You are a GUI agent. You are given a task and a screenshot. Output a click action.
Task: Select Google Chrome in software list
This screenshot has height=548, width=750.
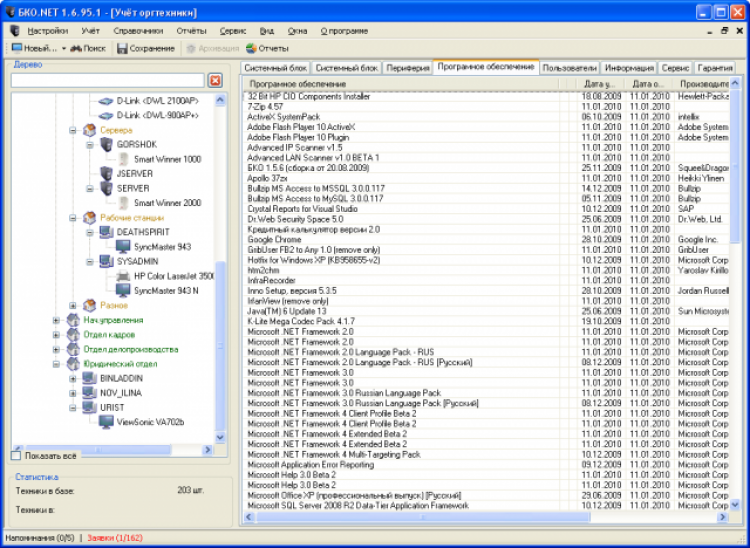tap(486, 240)
